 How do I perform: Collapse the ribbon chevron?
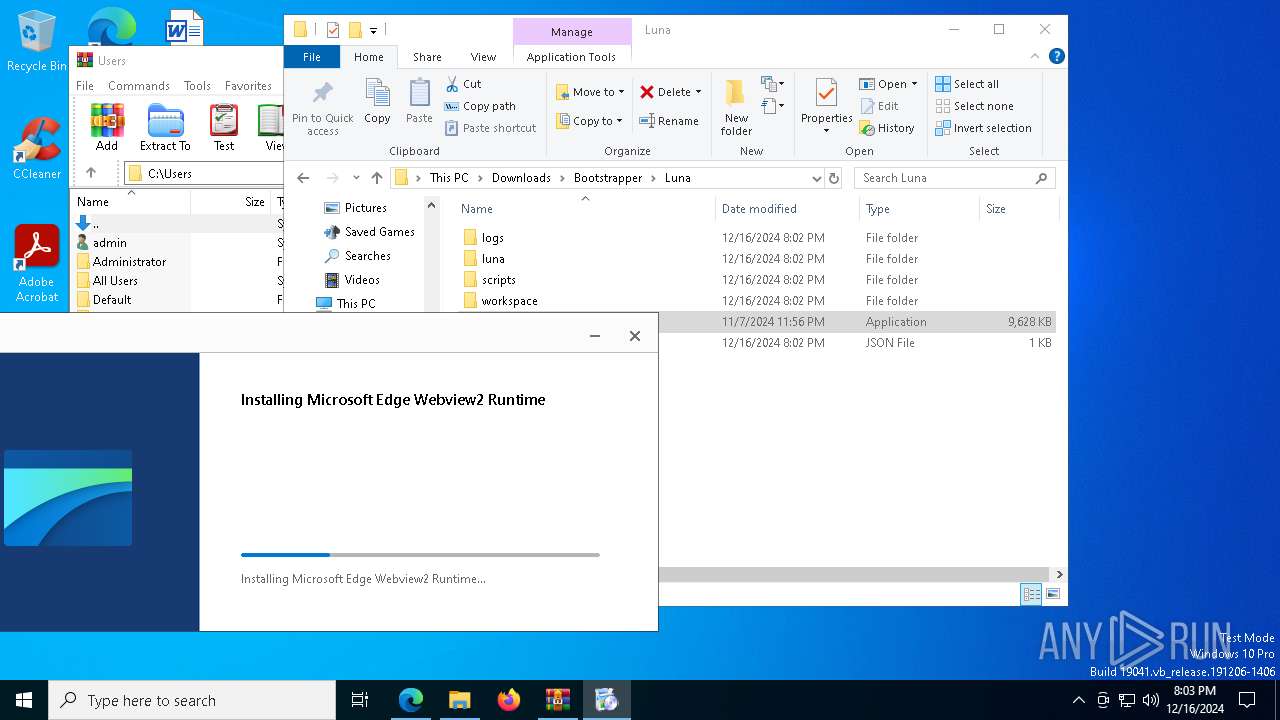click(1035, 57)
